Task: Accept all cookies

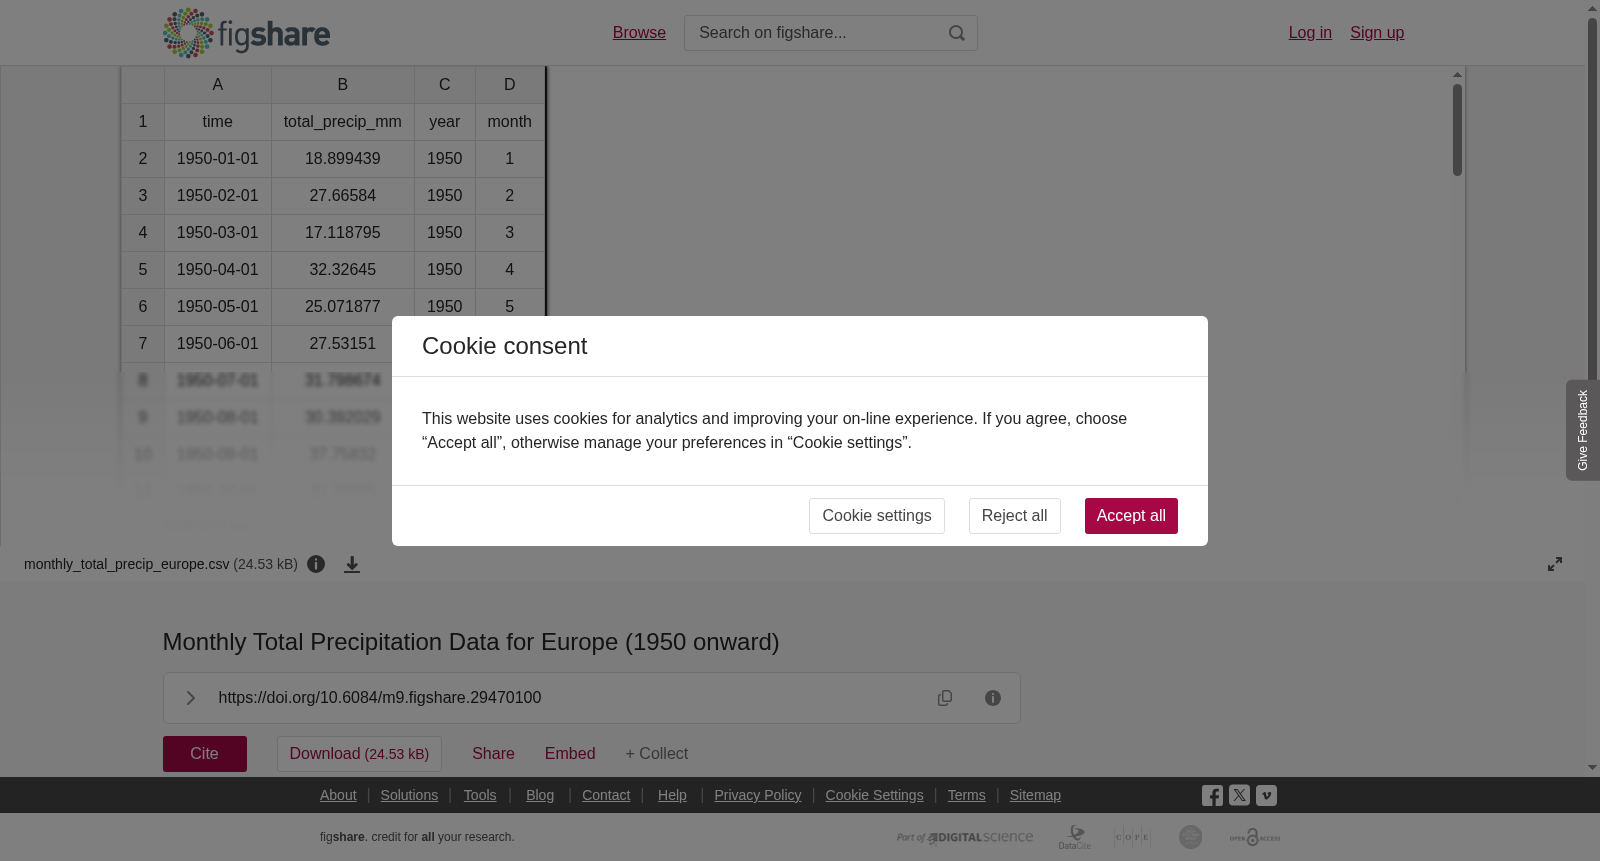Action: (x=1131, y=516)
